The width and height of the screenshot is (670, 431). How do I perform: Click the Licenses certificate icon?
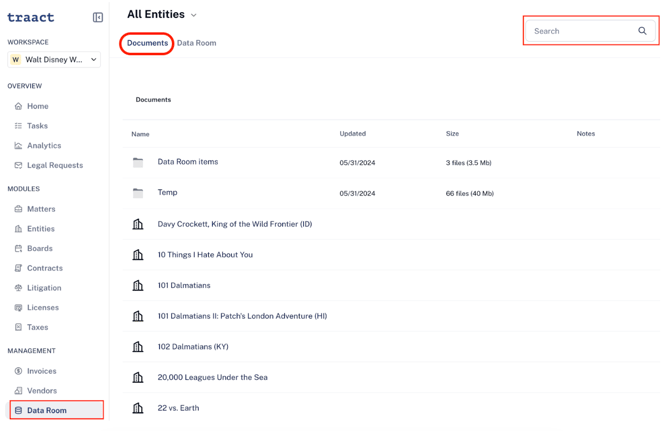(x=18, y=307)
